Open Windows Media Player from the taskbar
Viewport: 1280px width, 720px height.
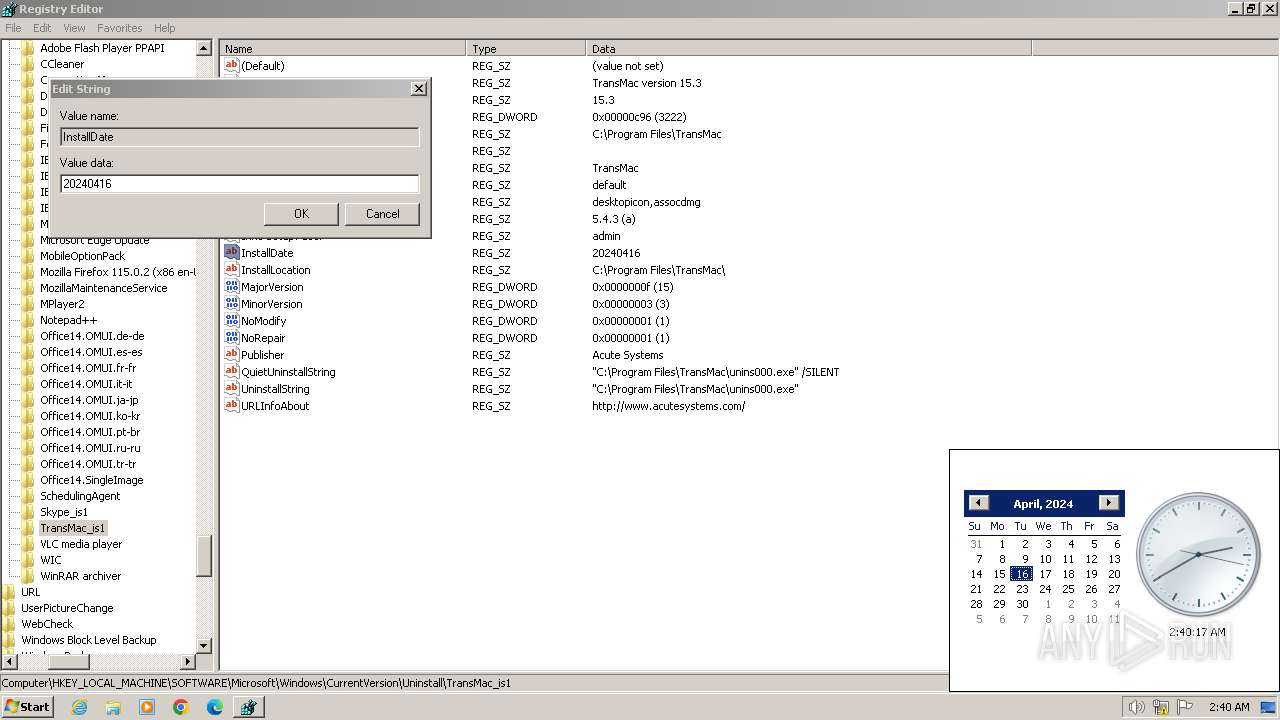147,707
